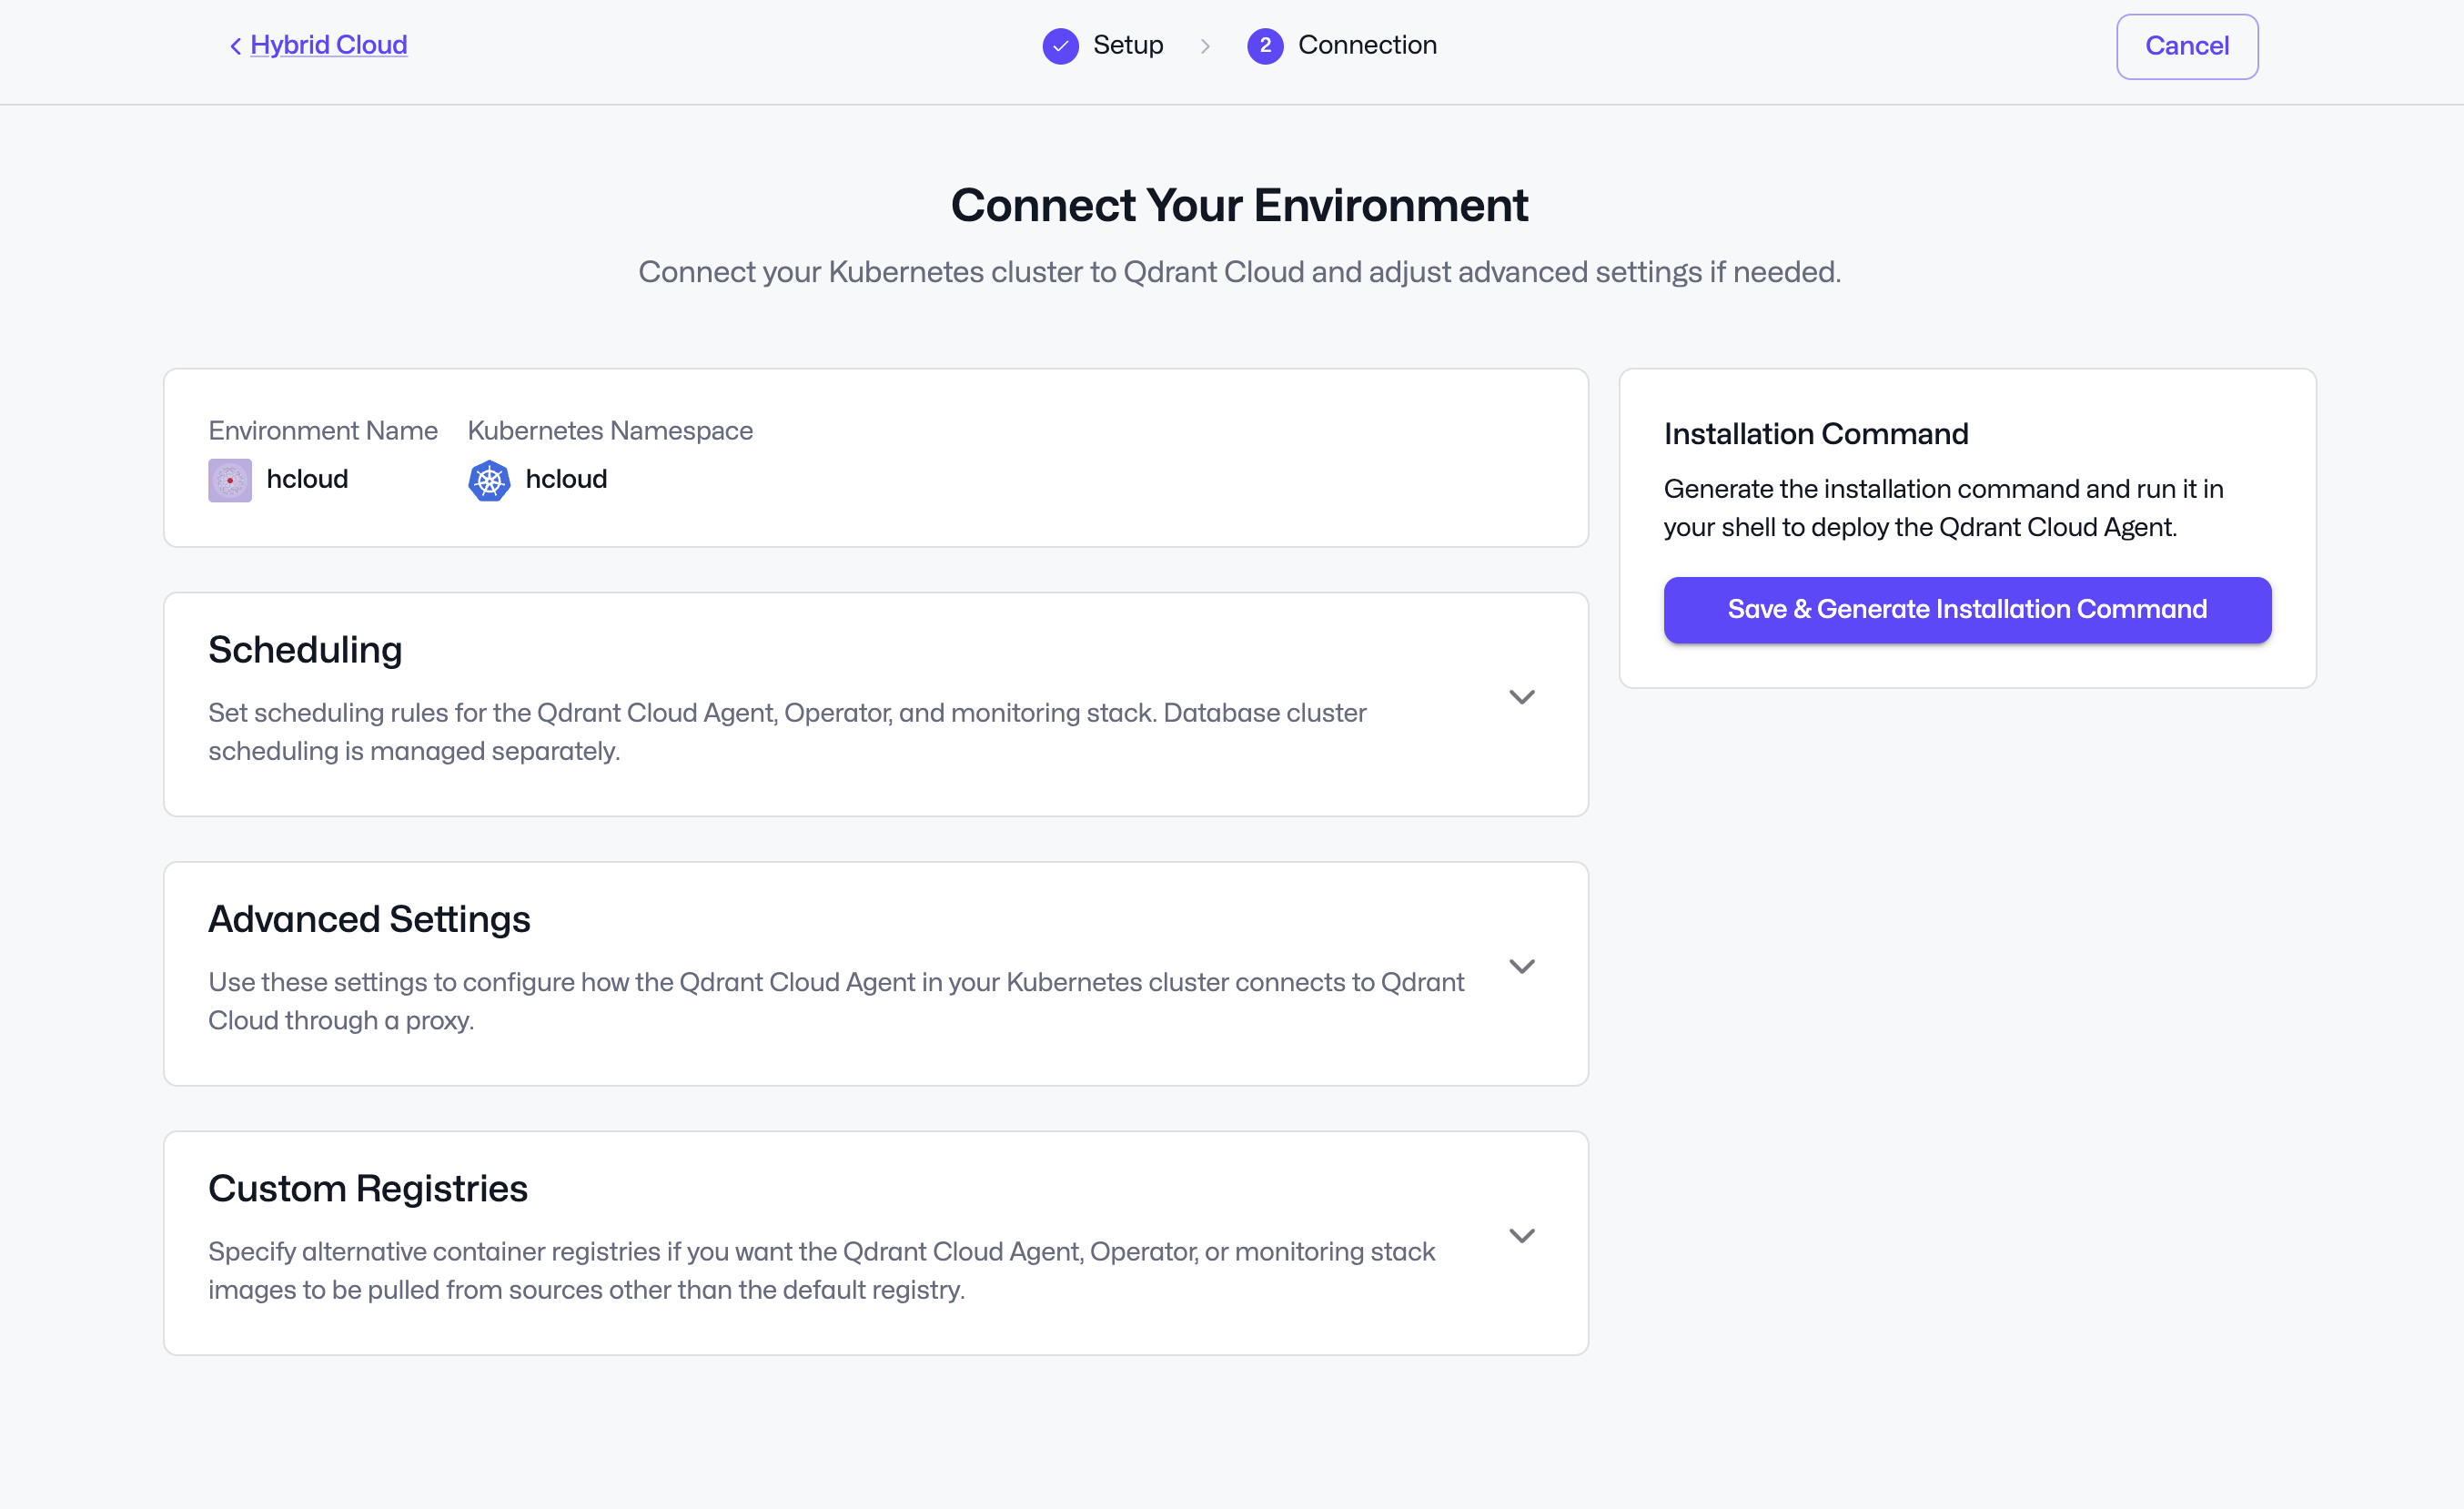2464x1509 pixels.
Task: Click the Scheduling heading
Action: [x=305, y=650]
